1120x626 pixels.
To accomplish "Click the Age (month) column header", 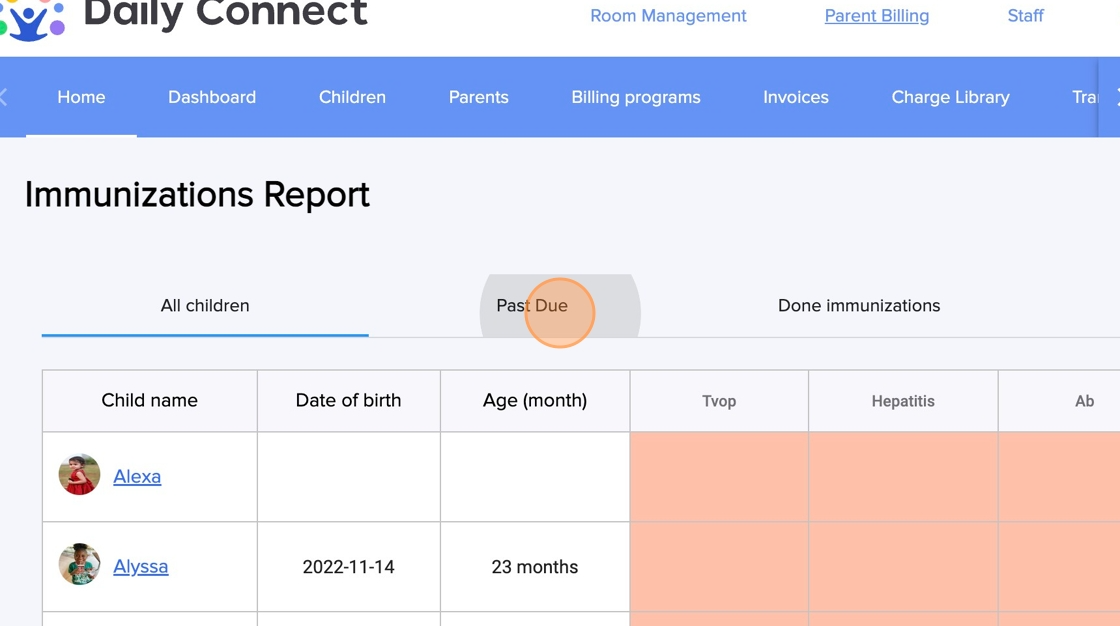I will 535,400.
